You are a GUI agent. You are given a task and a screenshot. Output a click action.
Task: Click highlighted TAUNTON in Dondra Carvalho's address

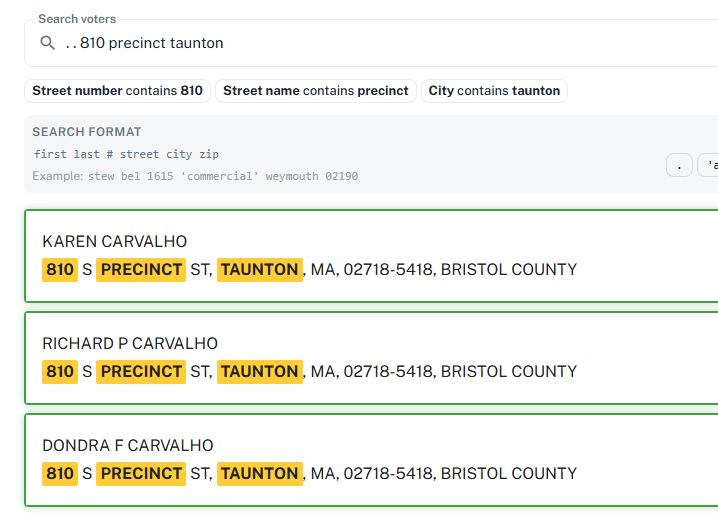259,473
